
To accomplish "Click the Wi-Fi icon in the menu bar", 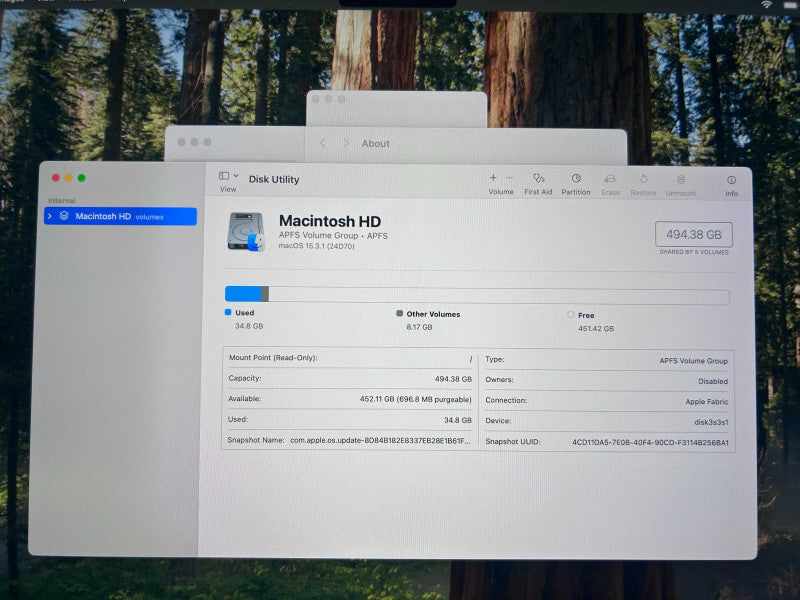I will tap(766, 4).
